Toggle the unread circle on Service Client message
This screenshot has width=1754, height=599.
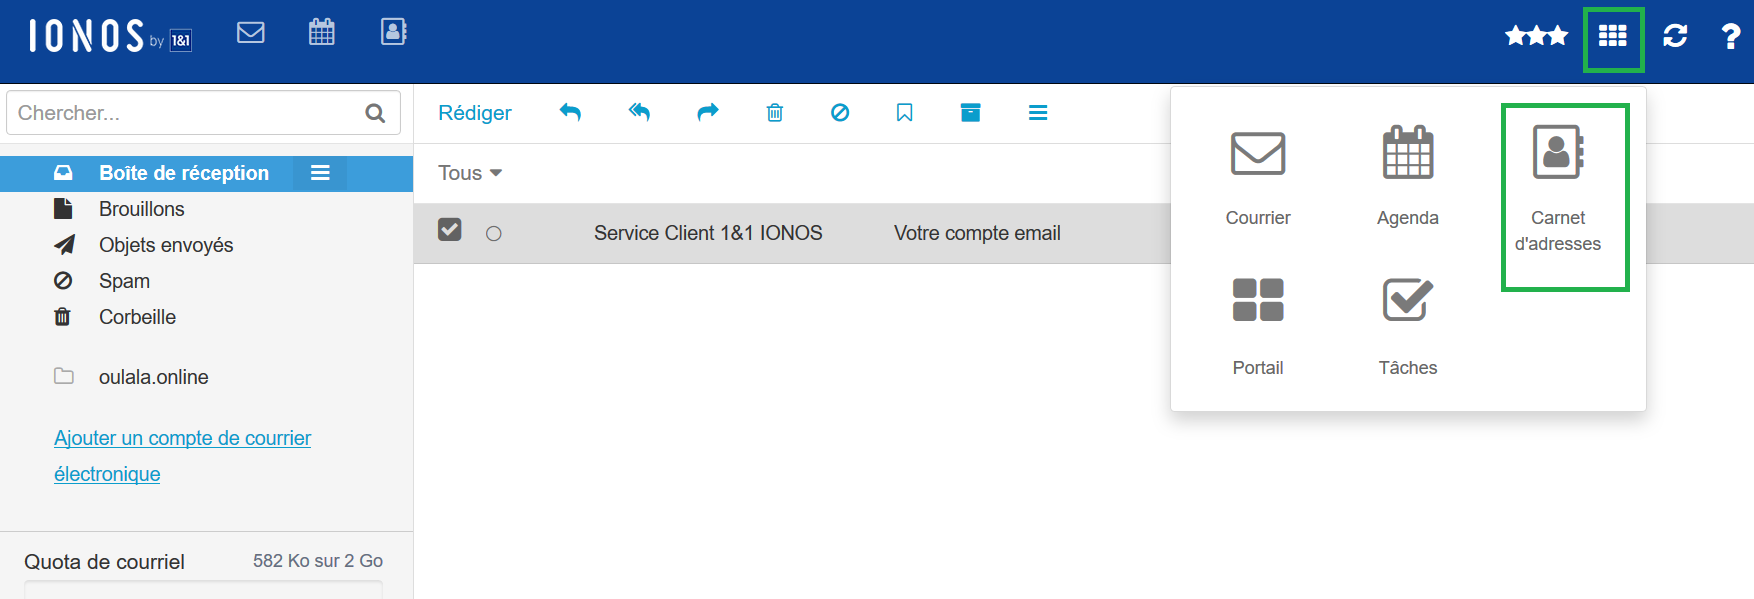[x=494, y=234]
